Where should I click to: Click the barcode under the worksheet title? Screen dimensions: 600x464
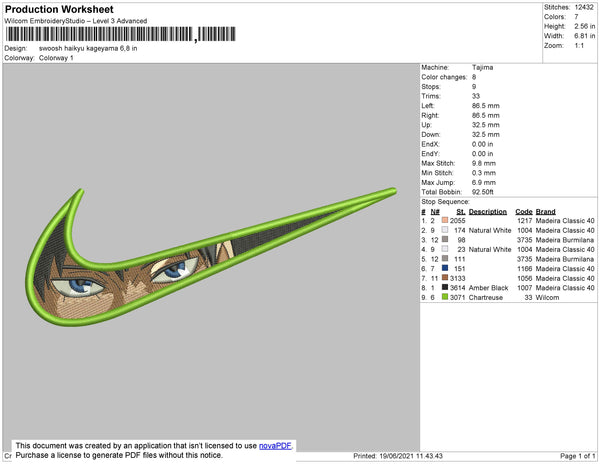pos(121,34)
